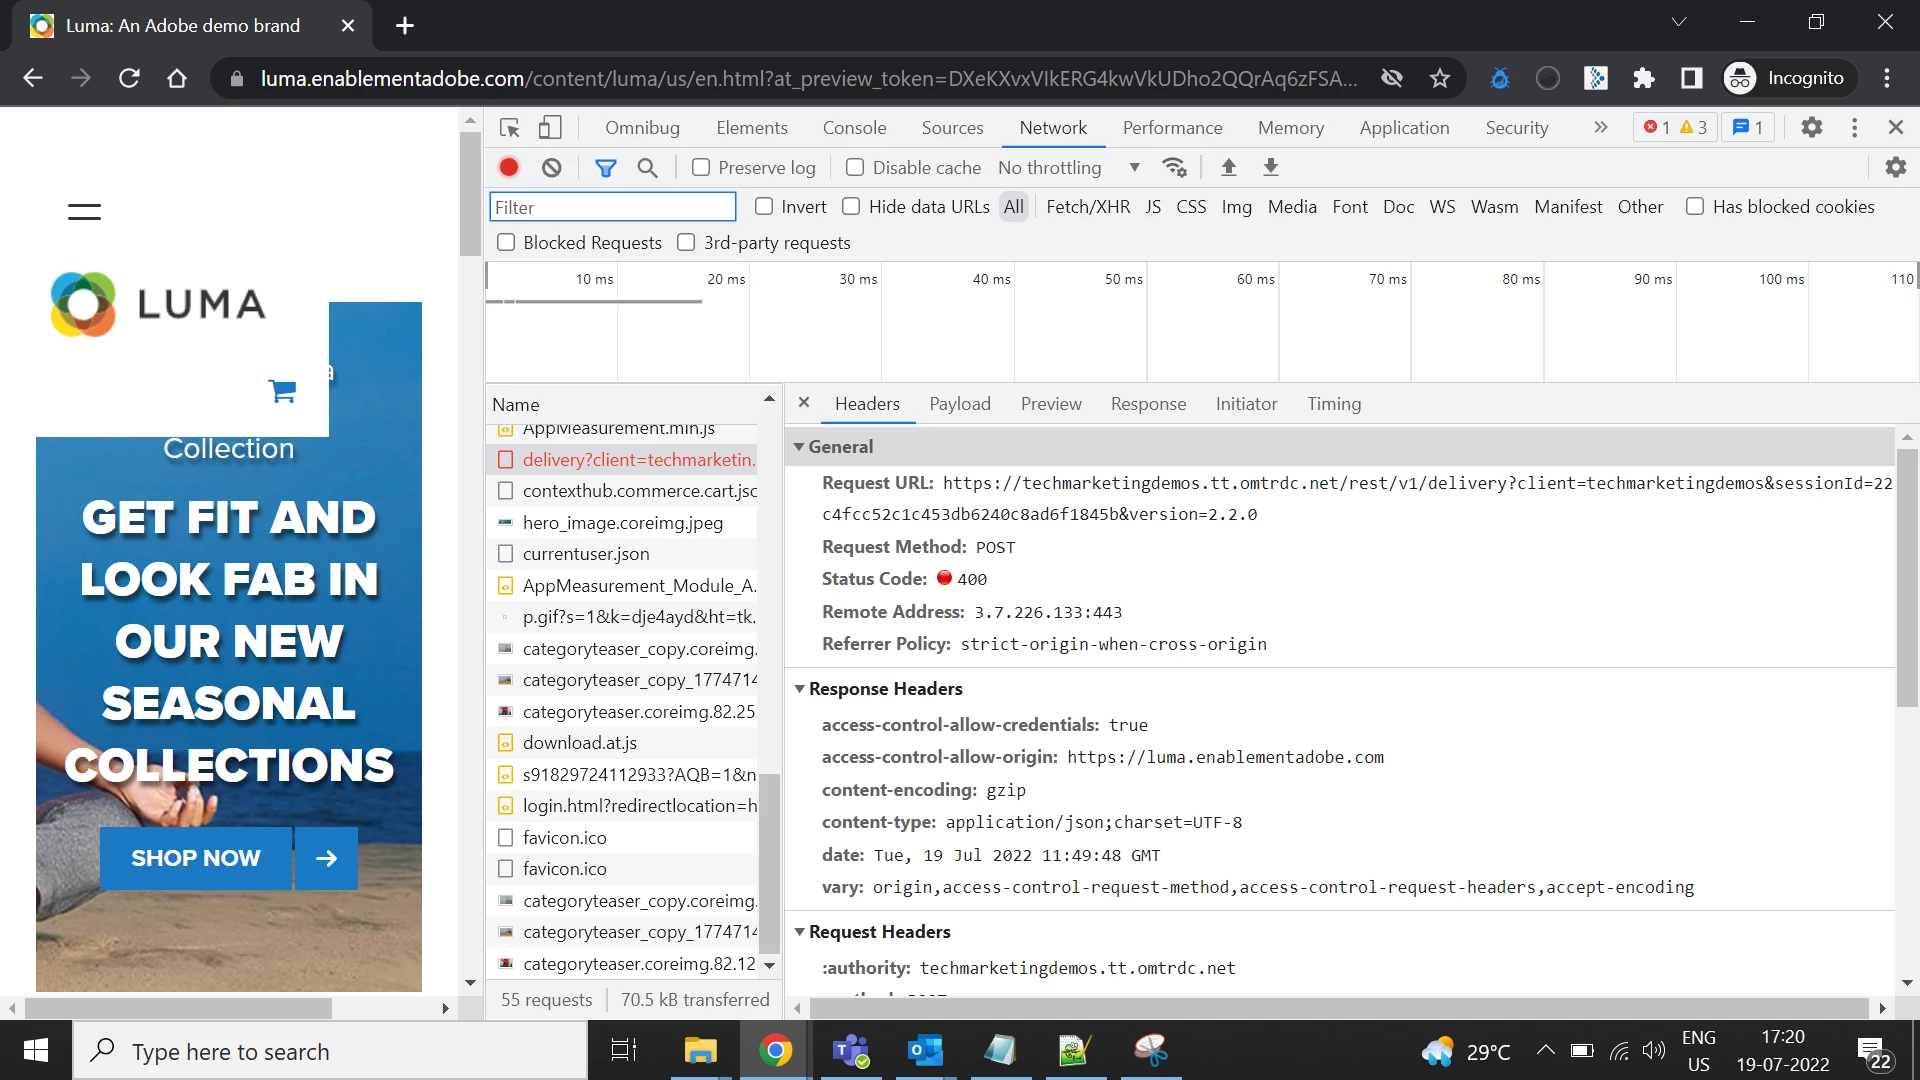Click the network Filter text field
The image size is (1920, 1080).
tap(613, 208)
